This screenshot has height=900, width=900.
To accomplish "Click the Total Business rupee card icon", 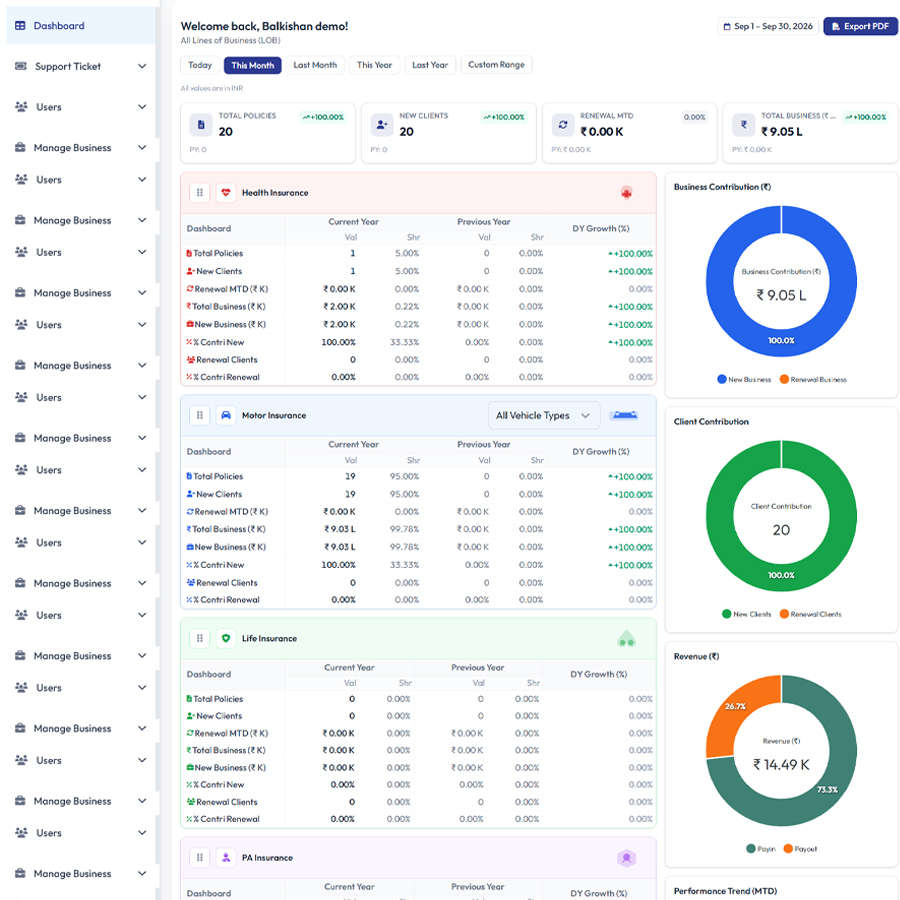I will coord(743,125).
